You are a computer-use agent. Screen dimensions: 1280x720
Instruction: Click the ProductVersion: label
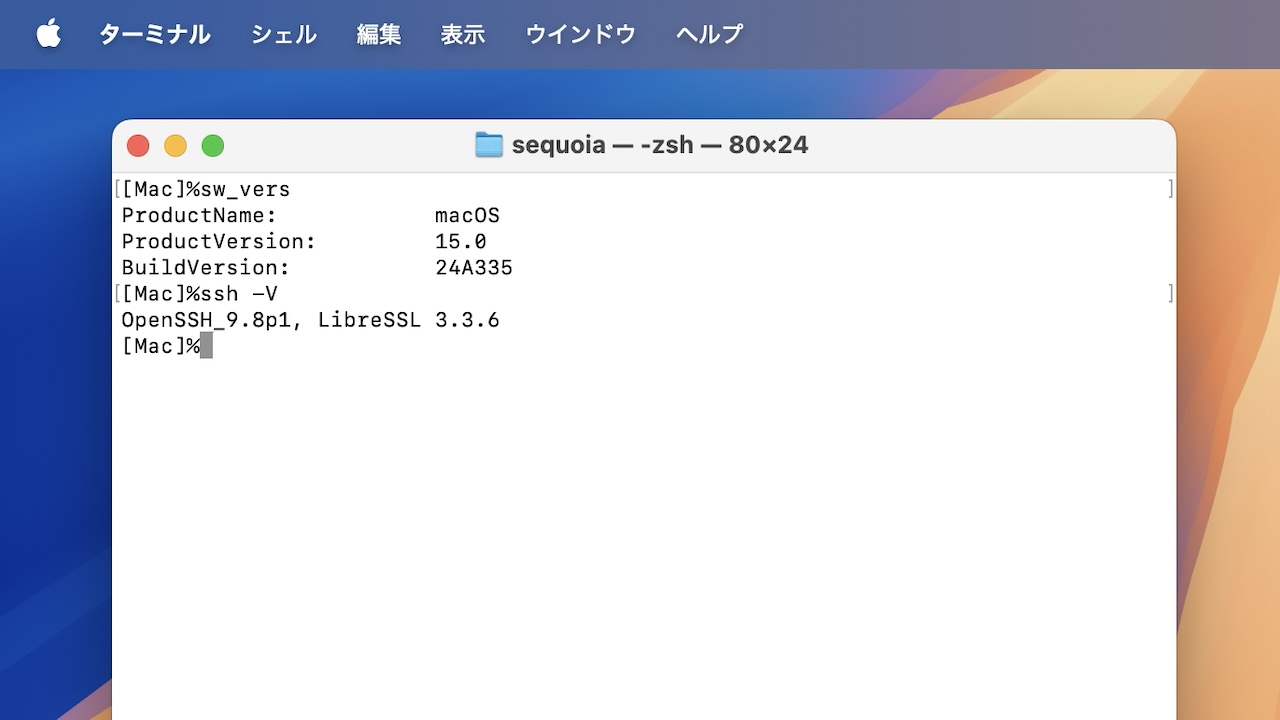pos(219,241)
